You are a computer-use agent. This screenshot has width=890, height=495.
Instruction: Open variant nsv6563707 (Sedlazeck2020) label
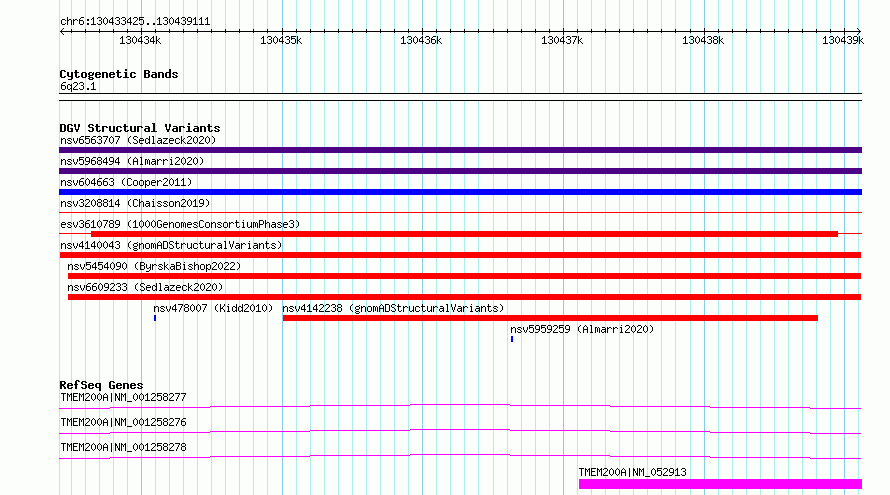pyautogui.click(x=138, y=140)
